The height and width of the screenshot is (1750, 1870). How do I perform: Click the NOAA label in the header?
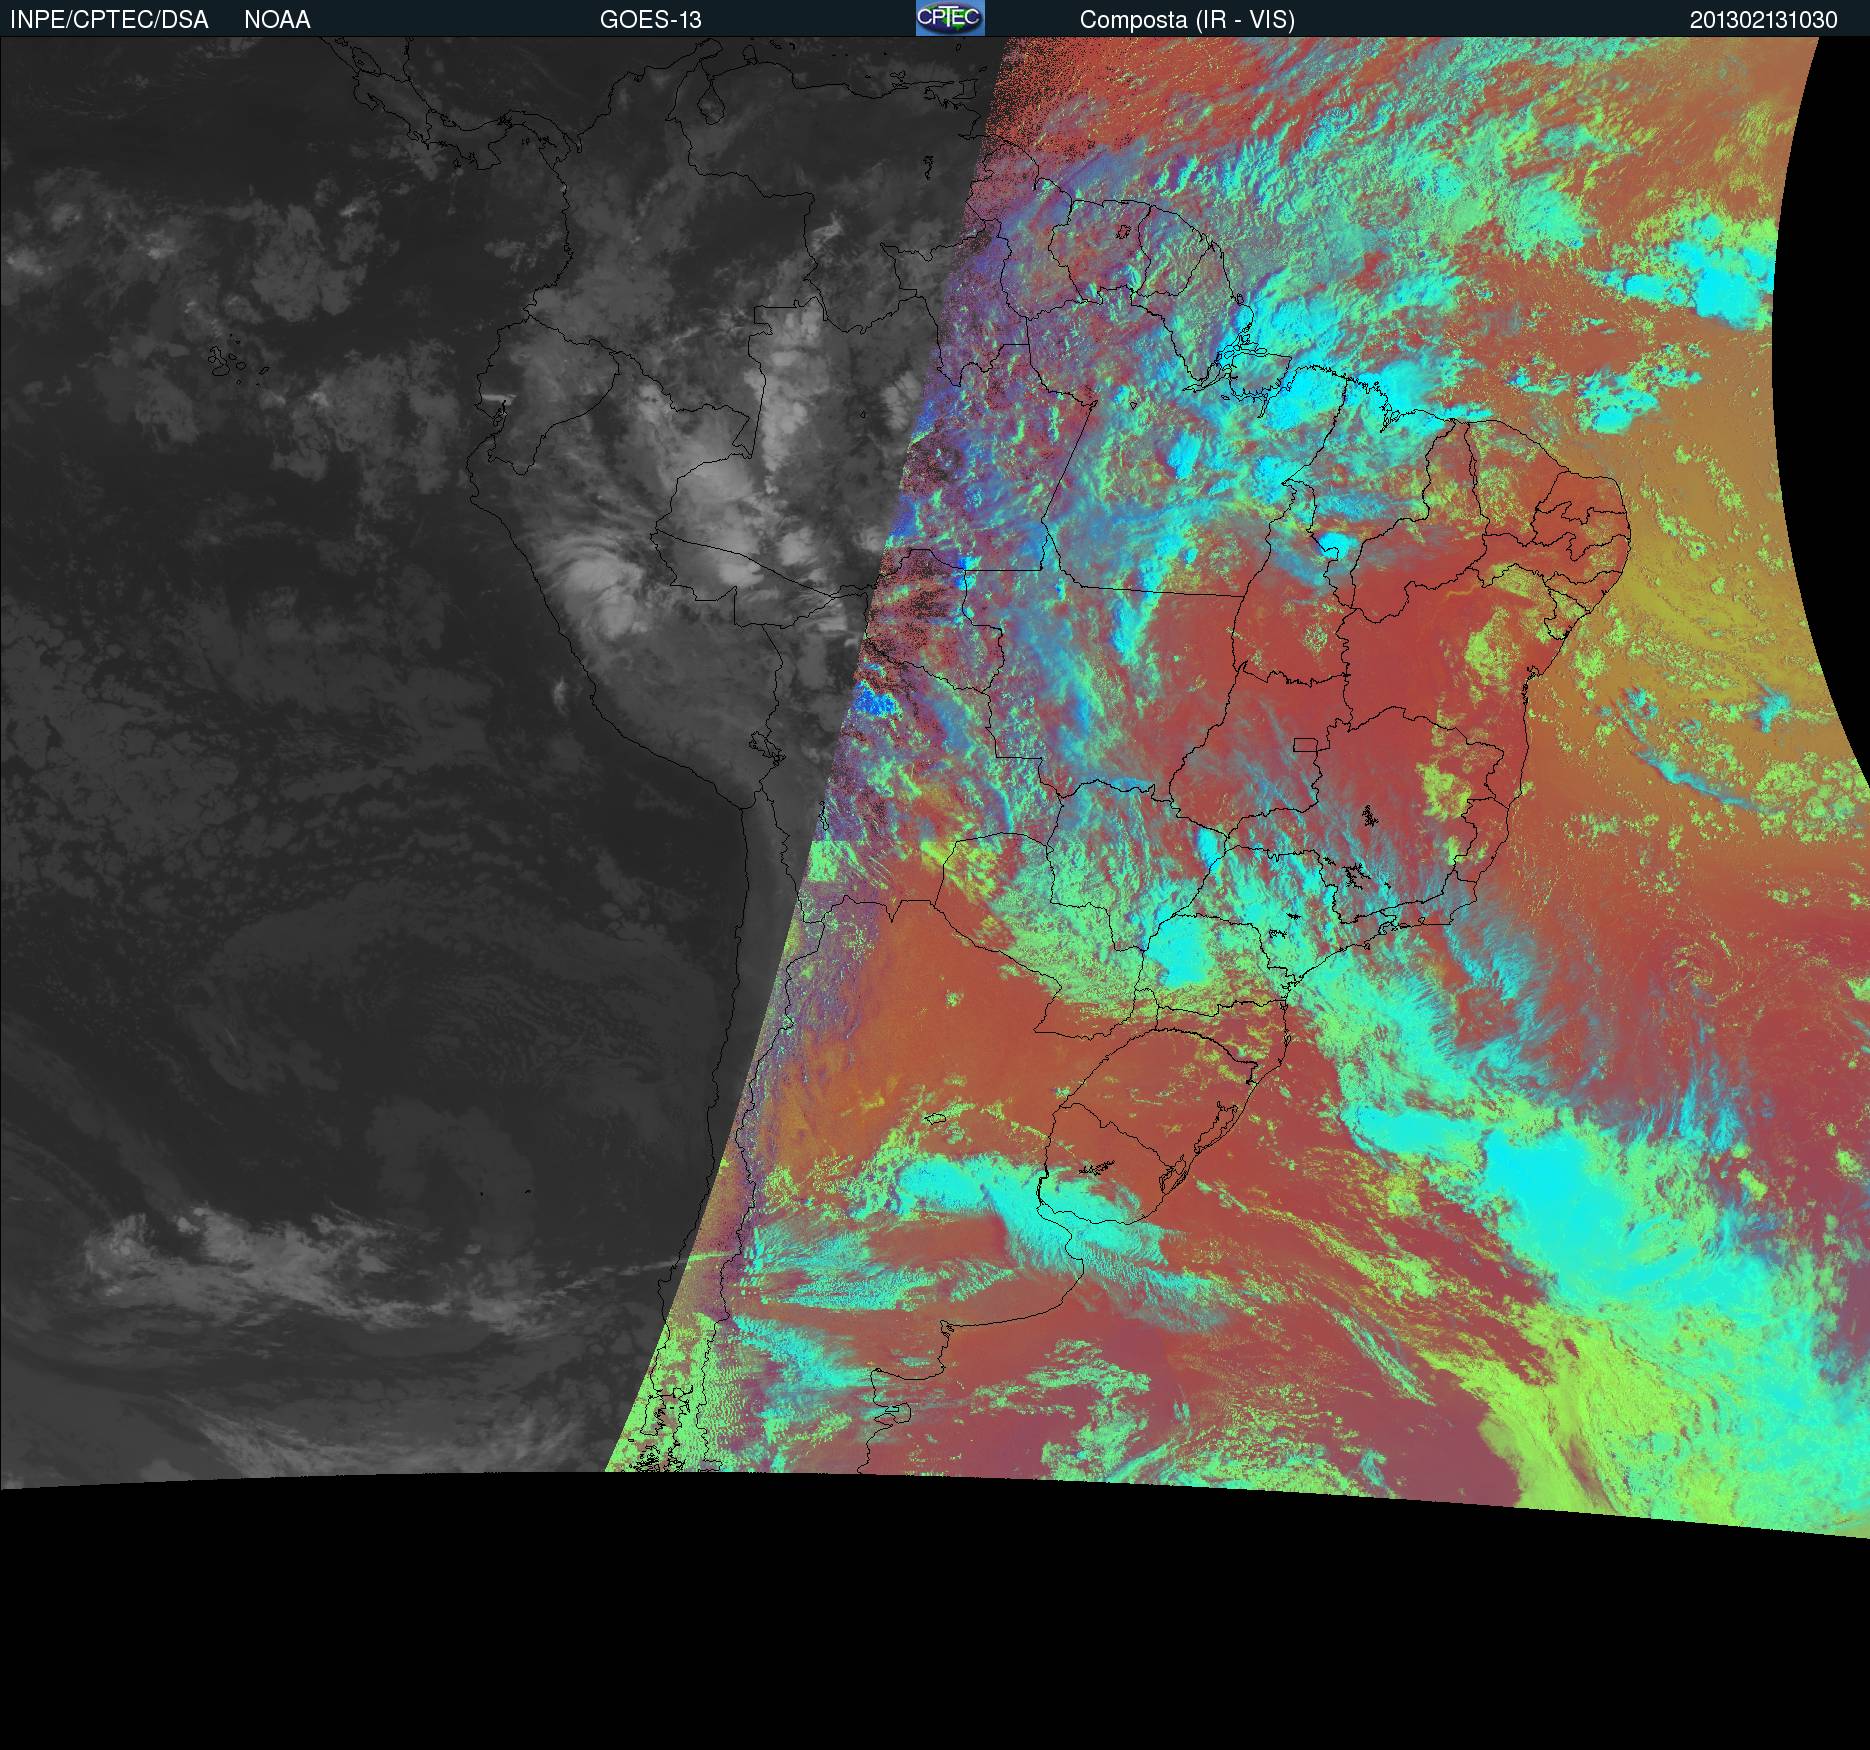277,20
